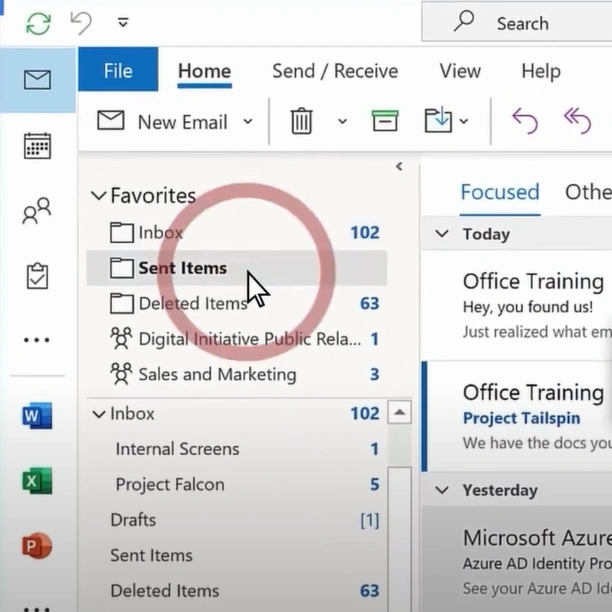Select the Home ribbon tab

tap(205, 71)
